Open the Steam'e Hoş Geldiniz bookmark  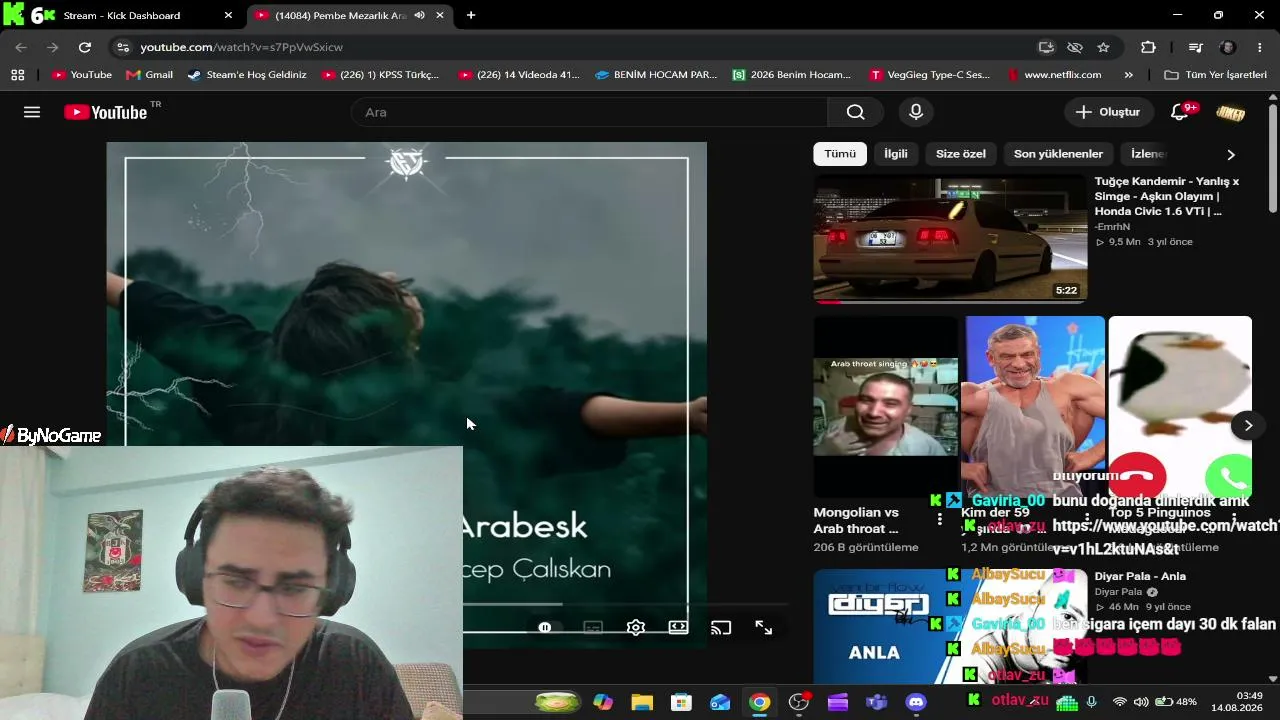point(246,75)
